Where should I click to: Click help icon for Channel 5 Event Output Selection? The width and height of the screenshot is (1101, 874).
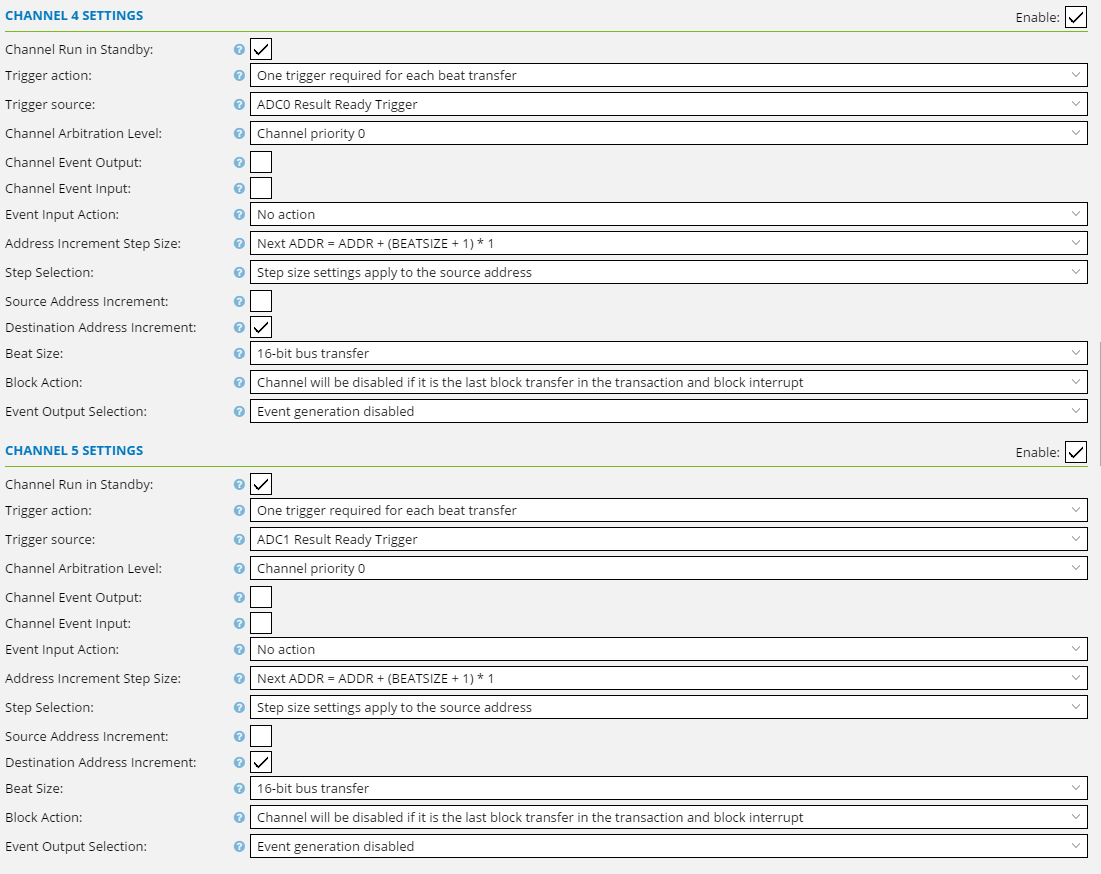coord(239,846)
